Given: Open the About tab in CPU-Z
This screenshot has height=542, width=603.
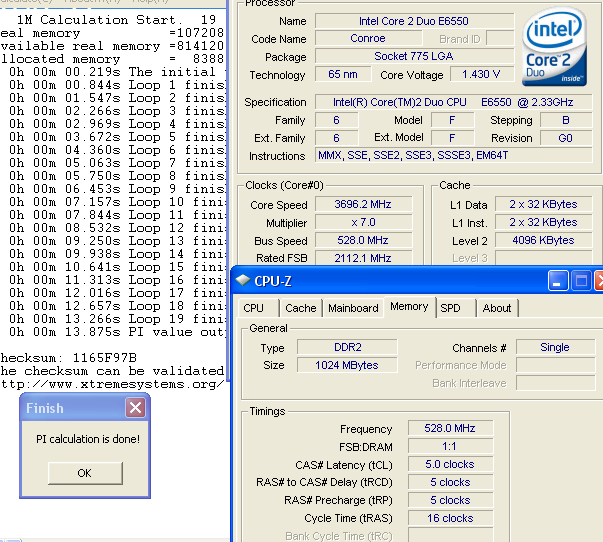Looking at the screenshot, I should point(497,308).
